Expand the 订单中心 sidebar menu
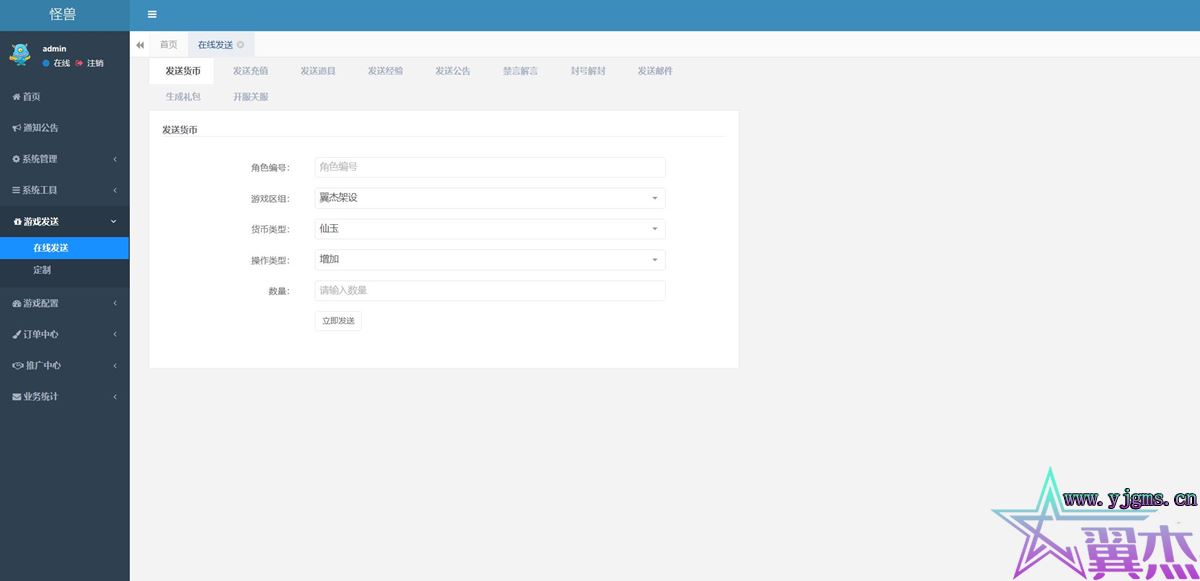 (64, 334)
